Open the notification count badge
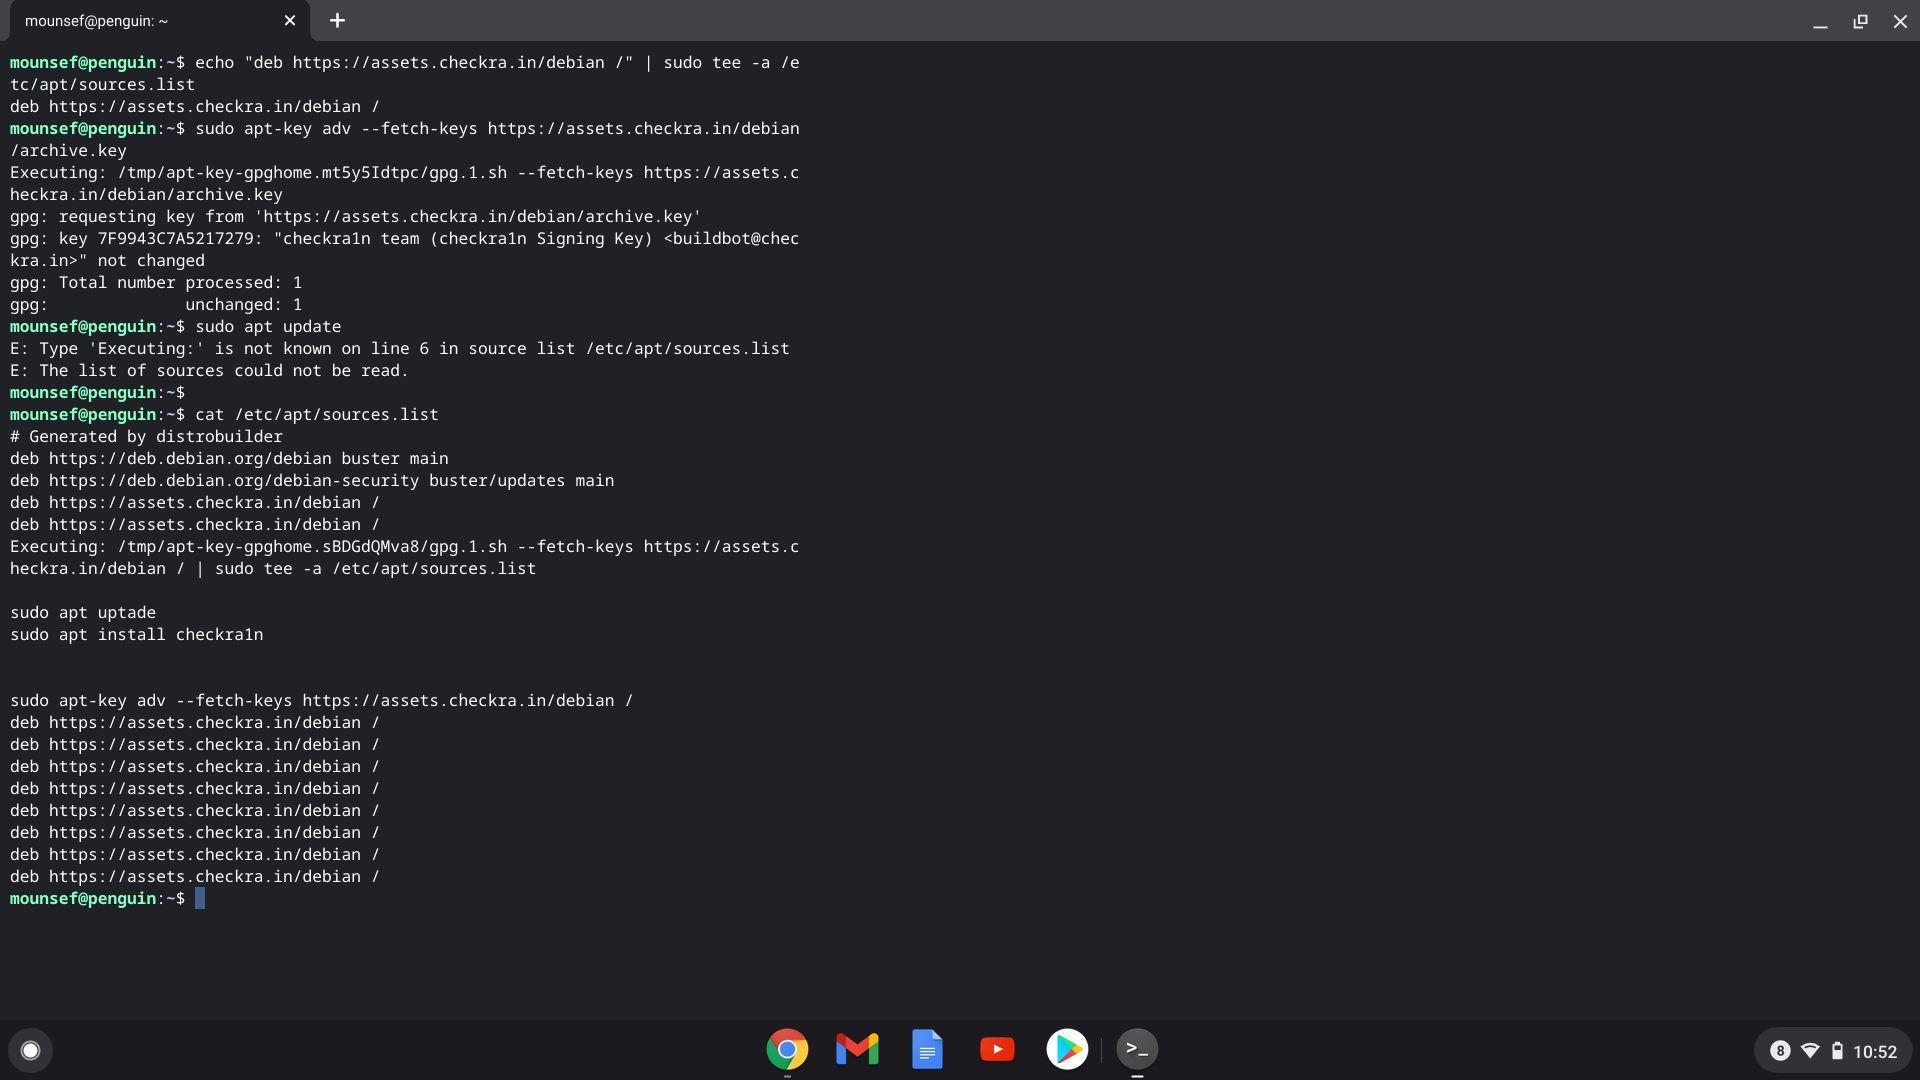Image resolution: width=1920 pixels, height=1080 pixels. coord(1780,1051)
